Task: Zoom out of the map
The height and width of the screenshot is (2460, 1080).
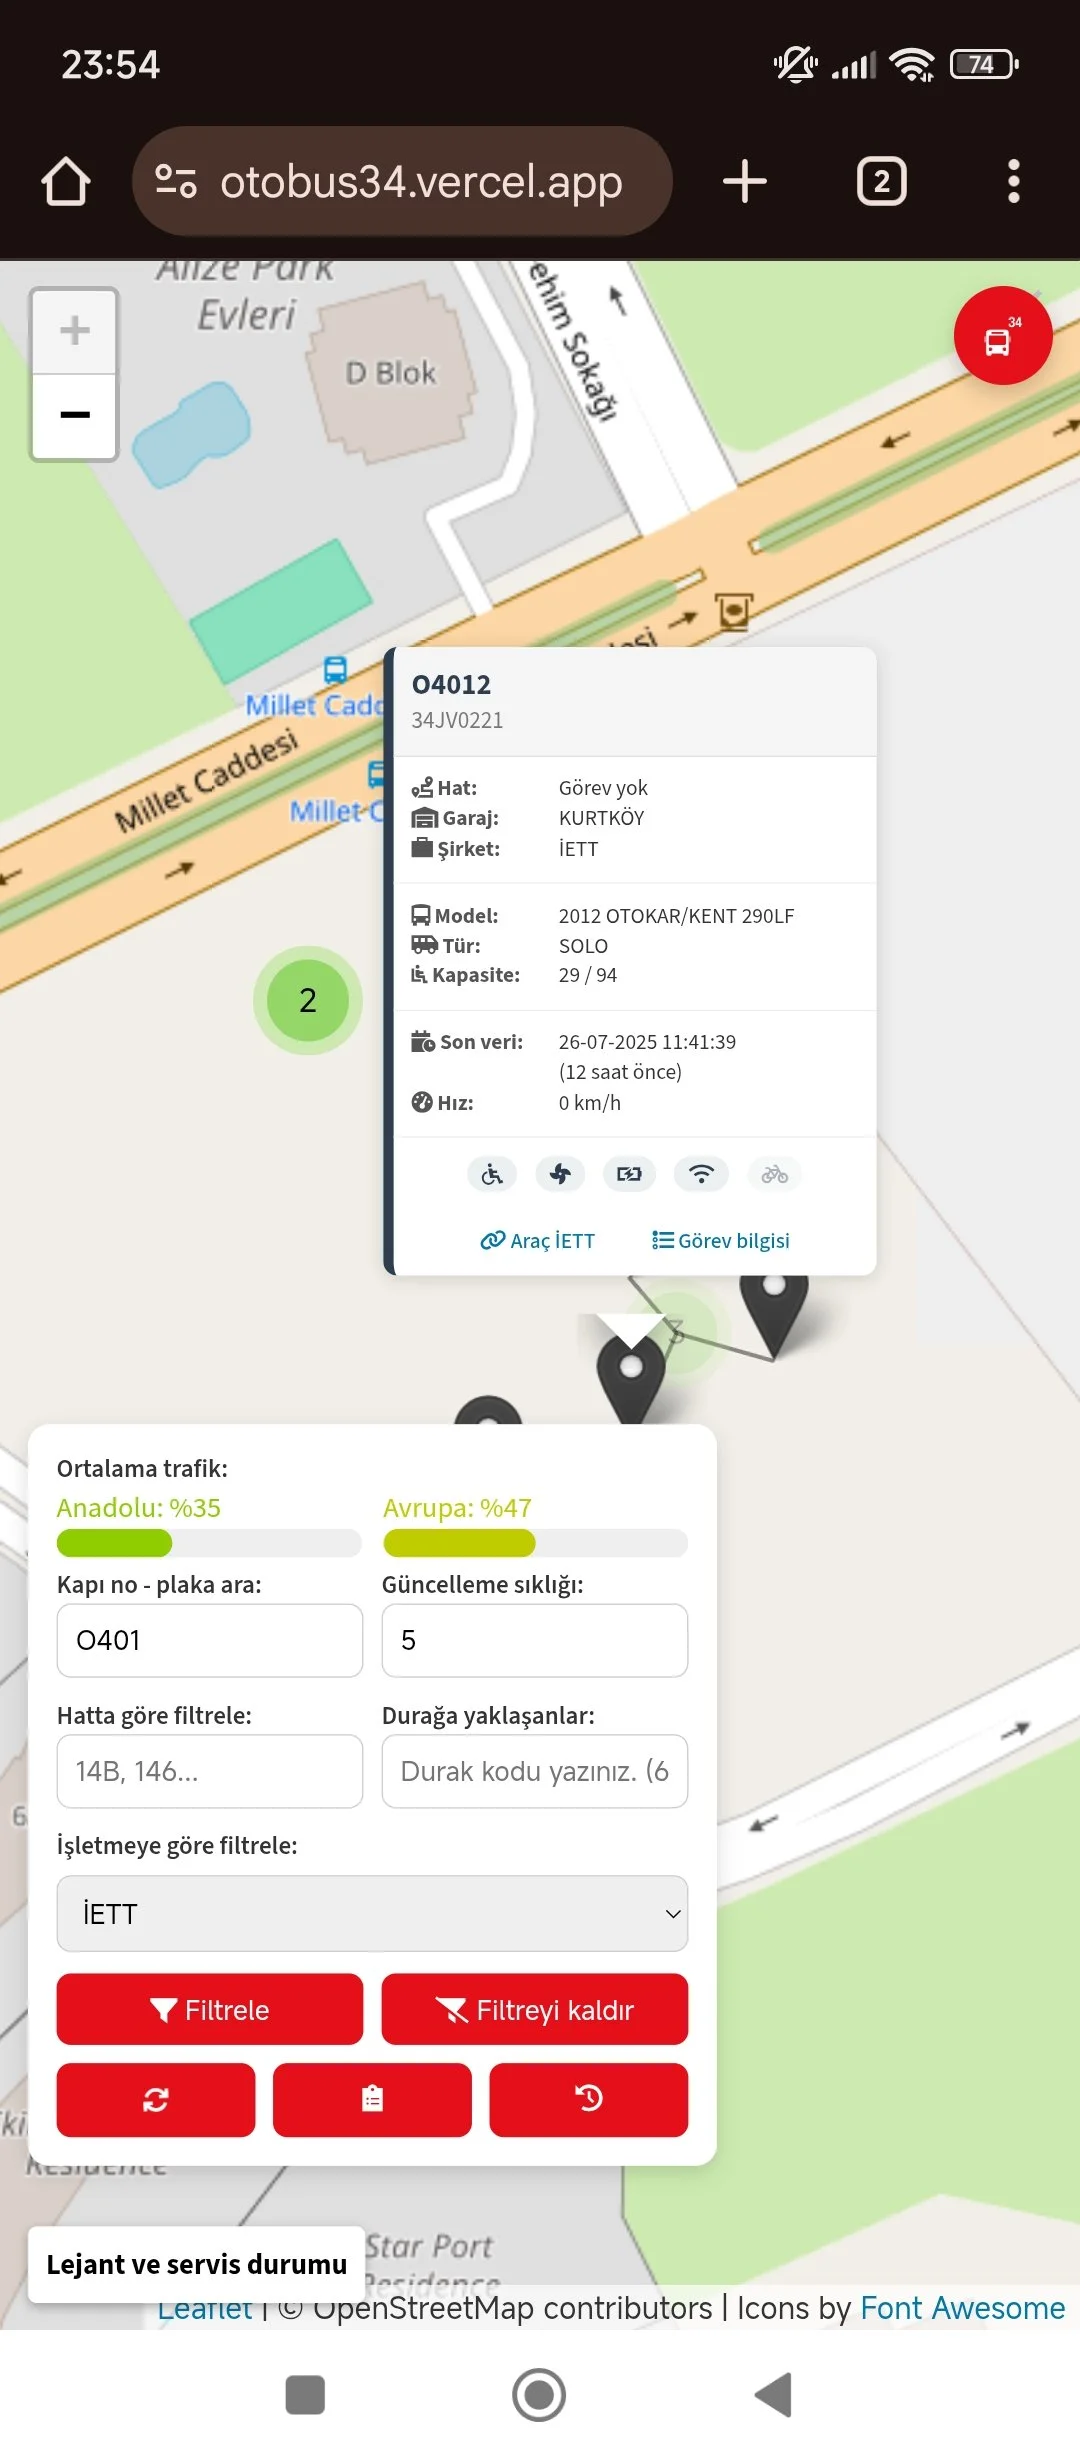Action: [75, 416]
